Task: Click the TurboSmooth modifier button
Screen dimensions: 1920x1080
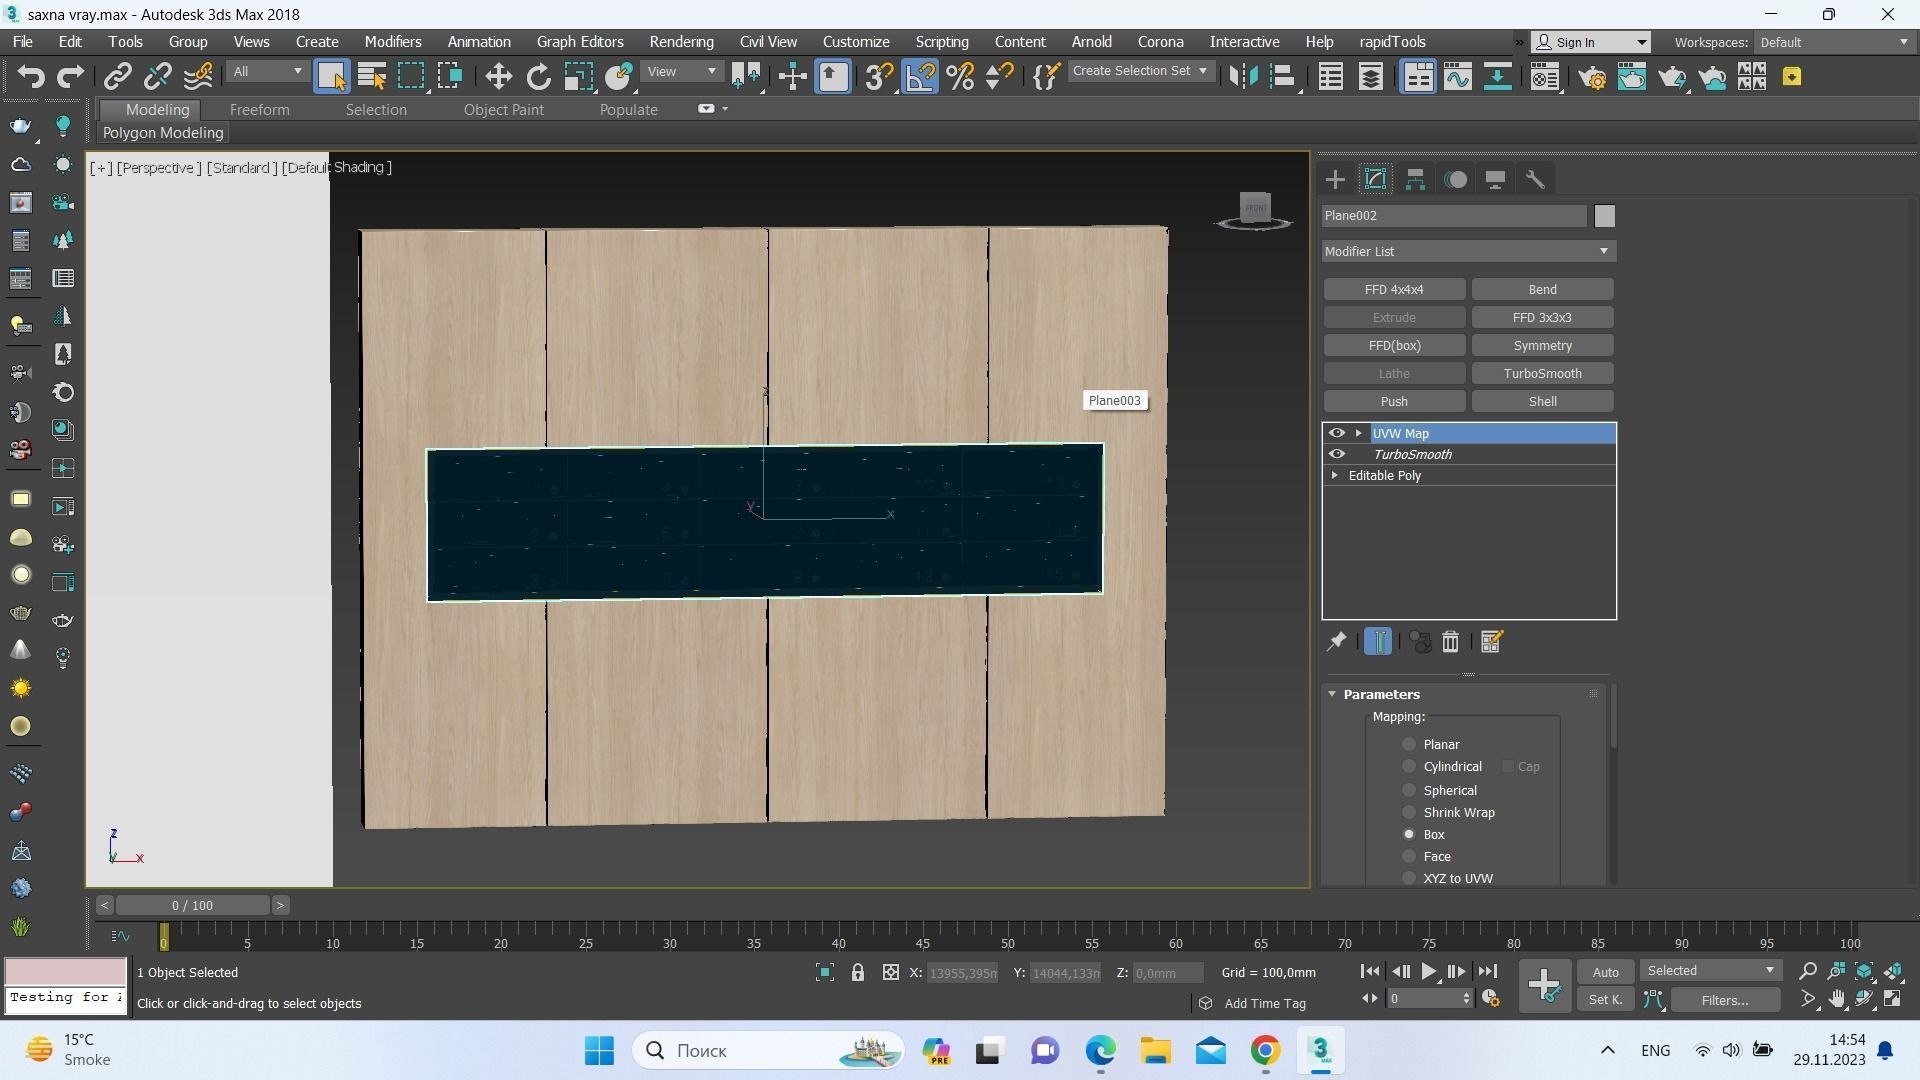Action: point(1541,373)
